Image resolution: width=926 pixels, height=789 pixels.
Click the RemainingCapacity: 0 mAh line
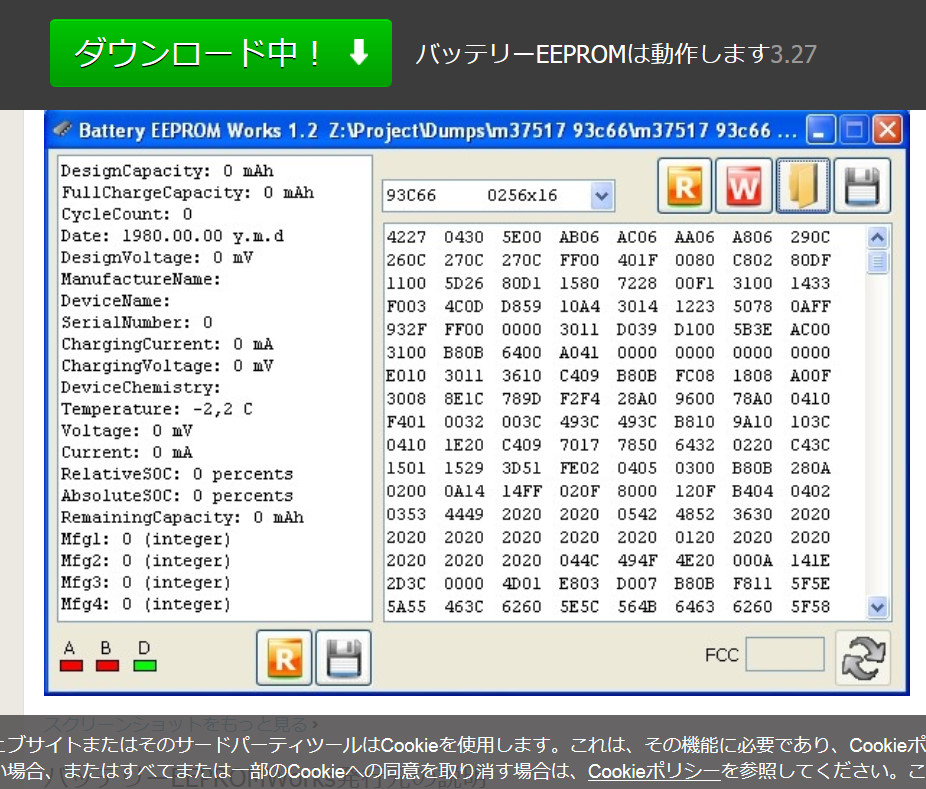182,518
